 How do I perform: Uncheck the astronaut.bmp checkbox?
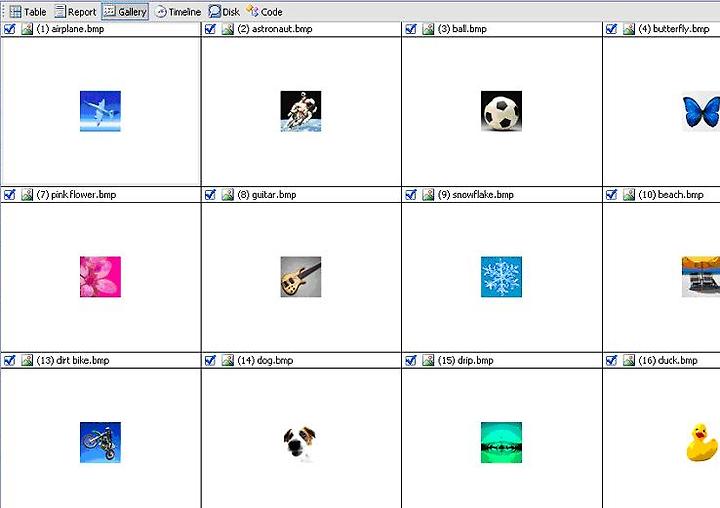(x=210, y=29)
